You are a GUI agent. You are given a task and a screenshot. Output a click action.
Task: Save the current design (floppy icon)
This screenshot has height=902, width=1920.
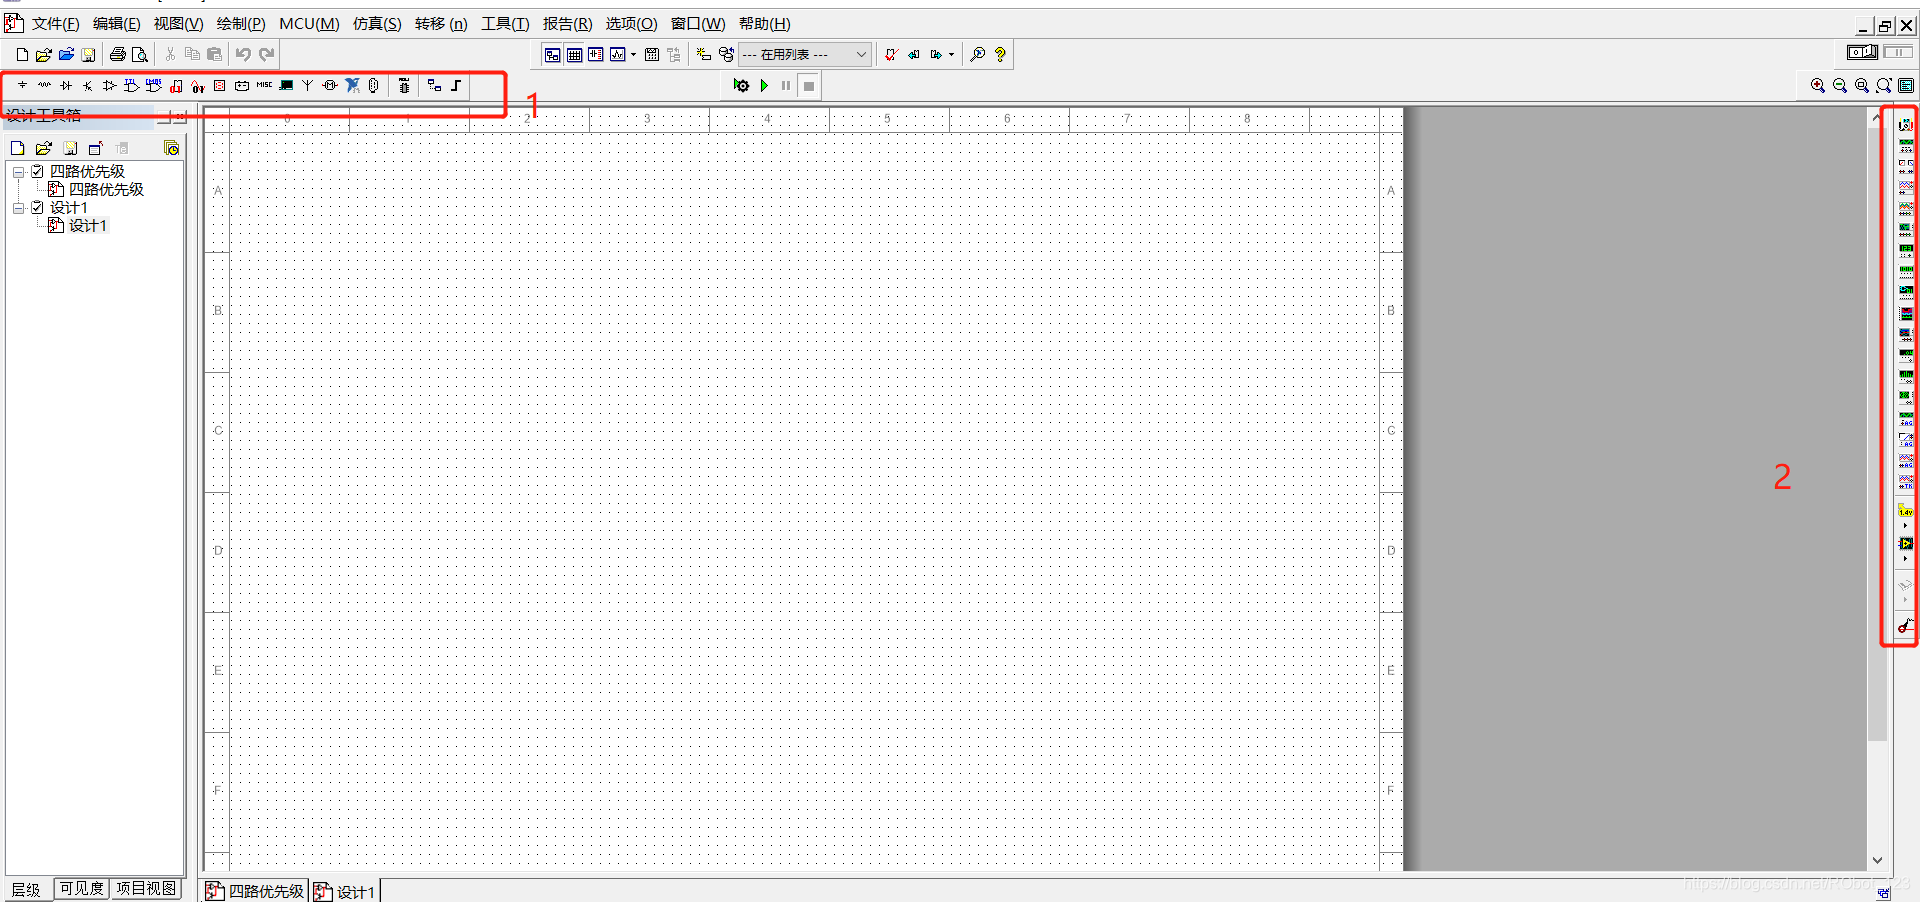pyautogui.click(x=88, y=55)
